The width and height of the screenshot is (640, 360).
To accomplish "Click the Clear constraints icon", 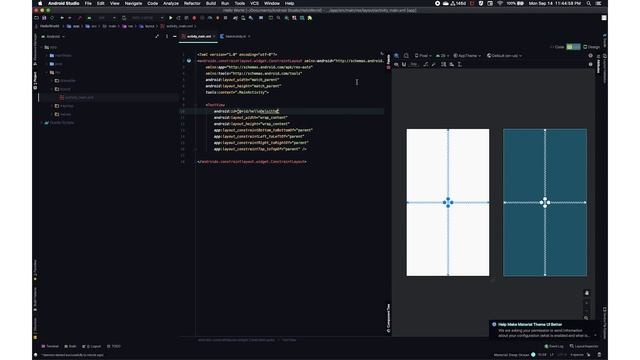I will click(426, 64).
